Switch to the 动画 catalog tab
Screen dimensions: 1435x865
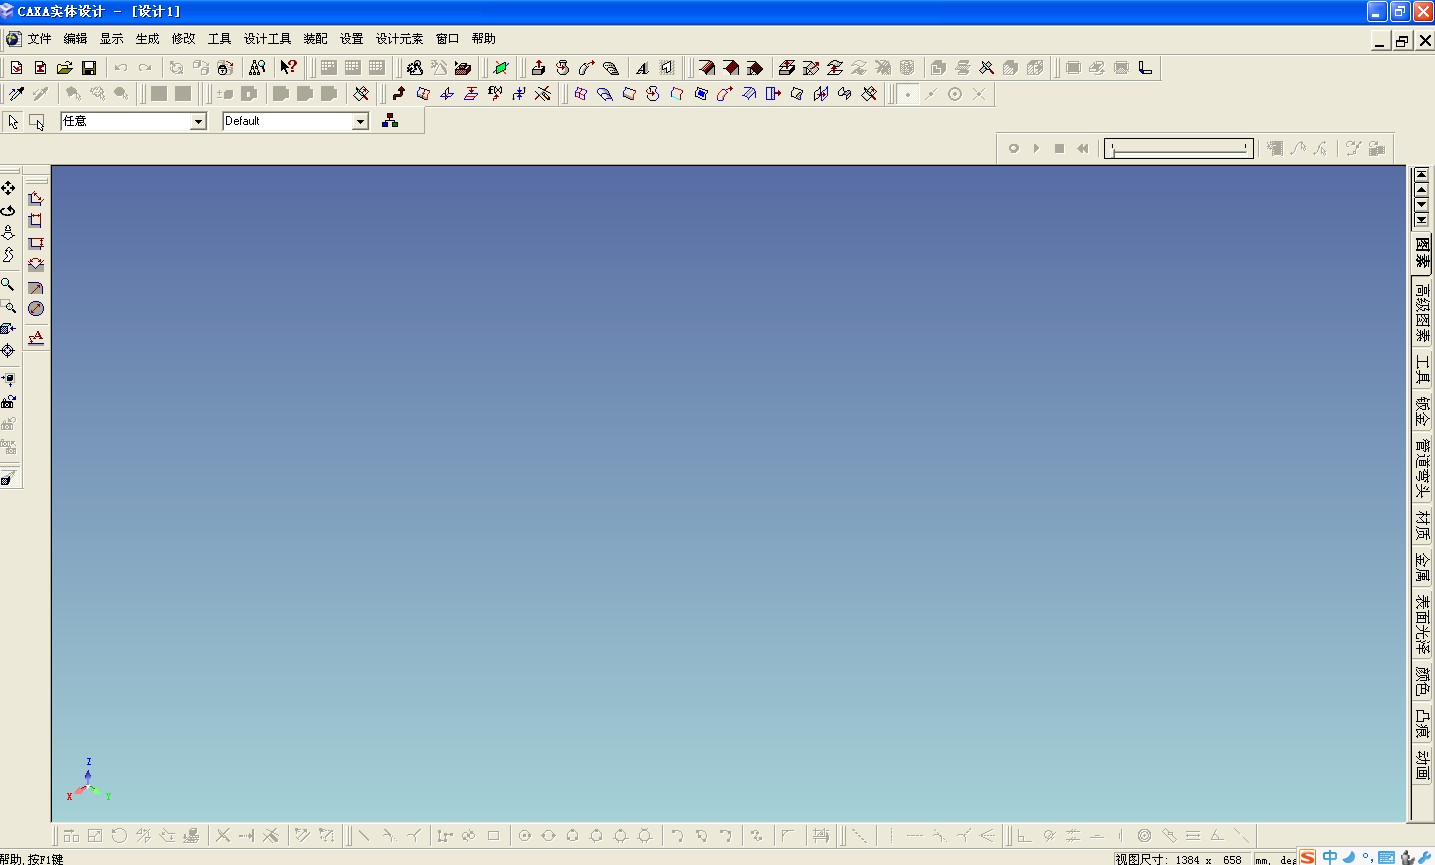coord(1422,765)
